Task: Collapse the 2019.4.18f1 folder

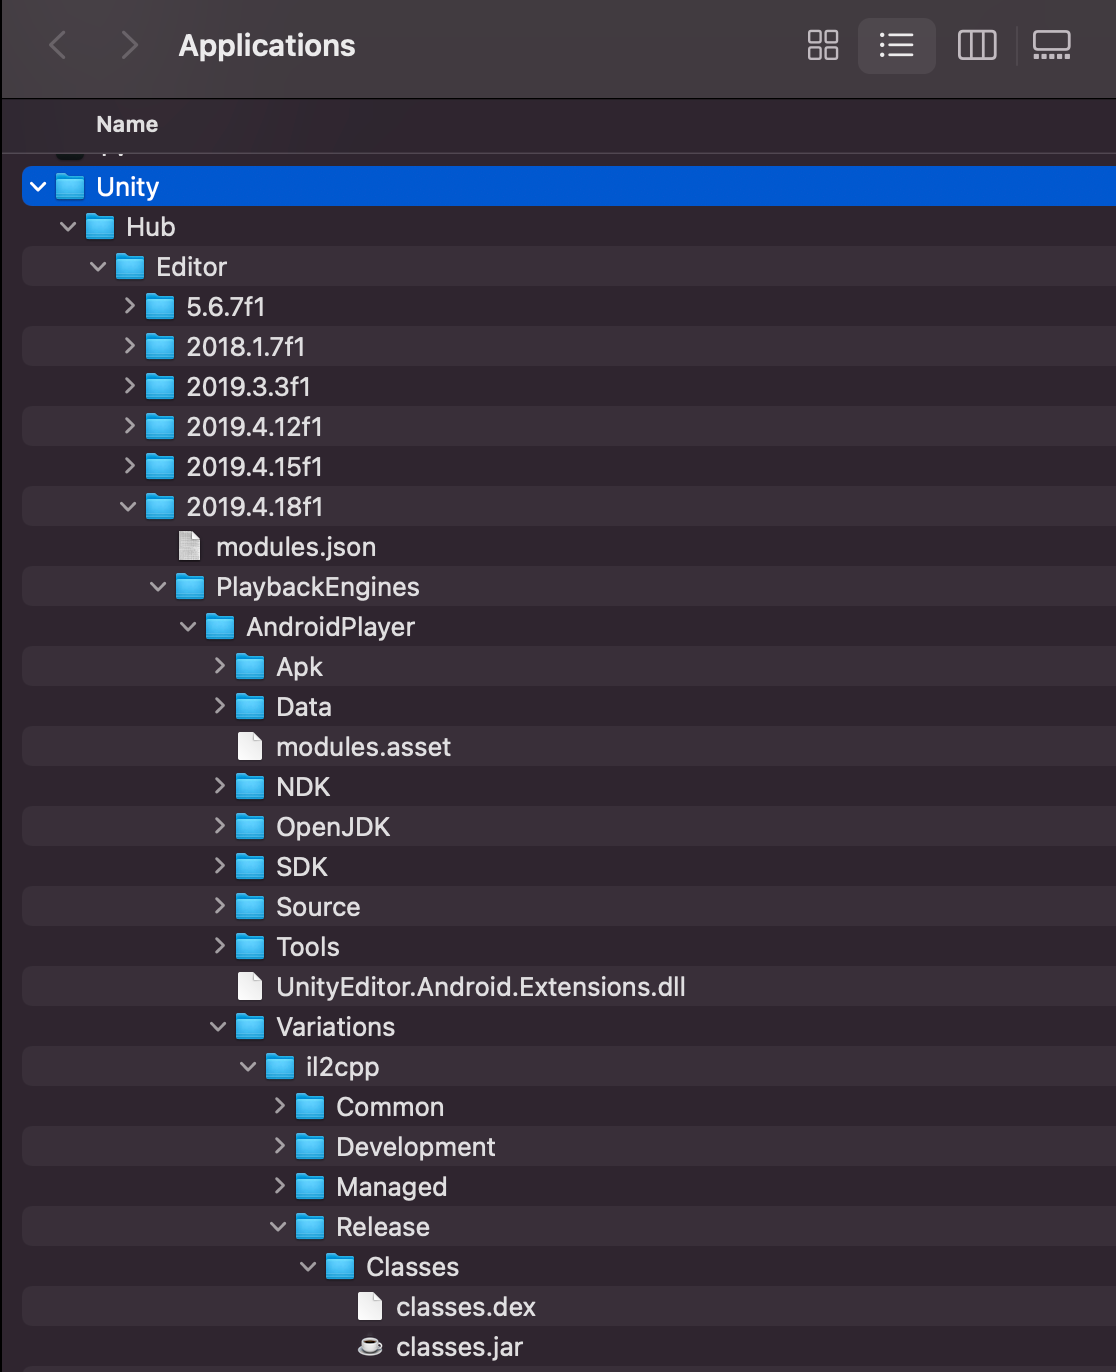Action: pyautogui.click(x=128, y=507)
